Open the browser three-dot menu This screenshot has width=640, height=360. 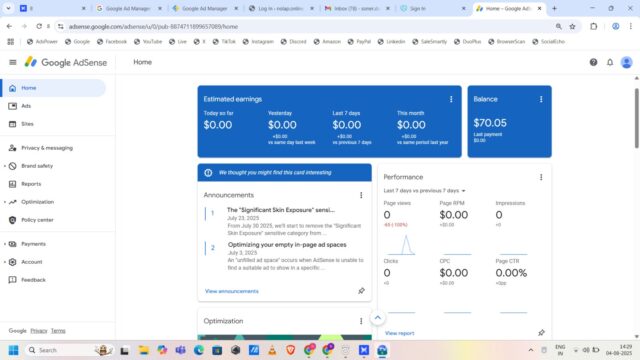tap(630, 26)
